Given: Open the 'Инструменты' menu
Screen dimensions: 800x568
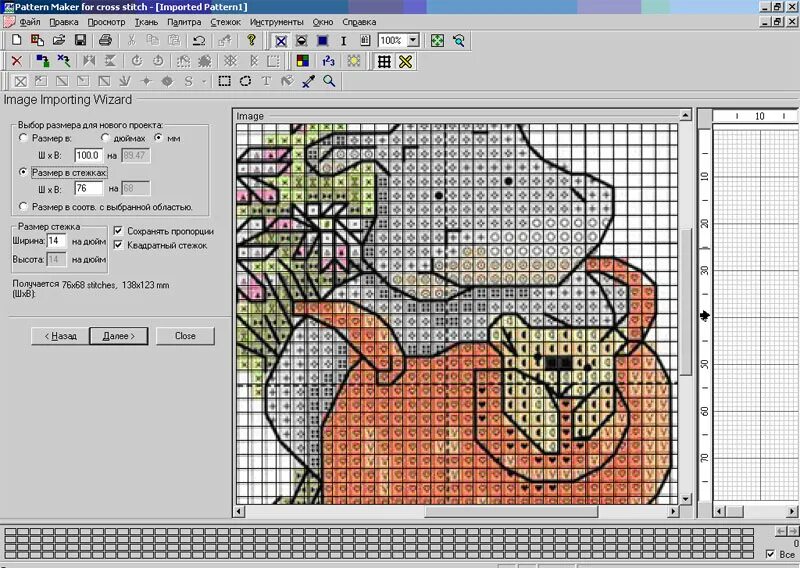Looking at the screenshot, I should pyautogui.click(x=277, y=22).
